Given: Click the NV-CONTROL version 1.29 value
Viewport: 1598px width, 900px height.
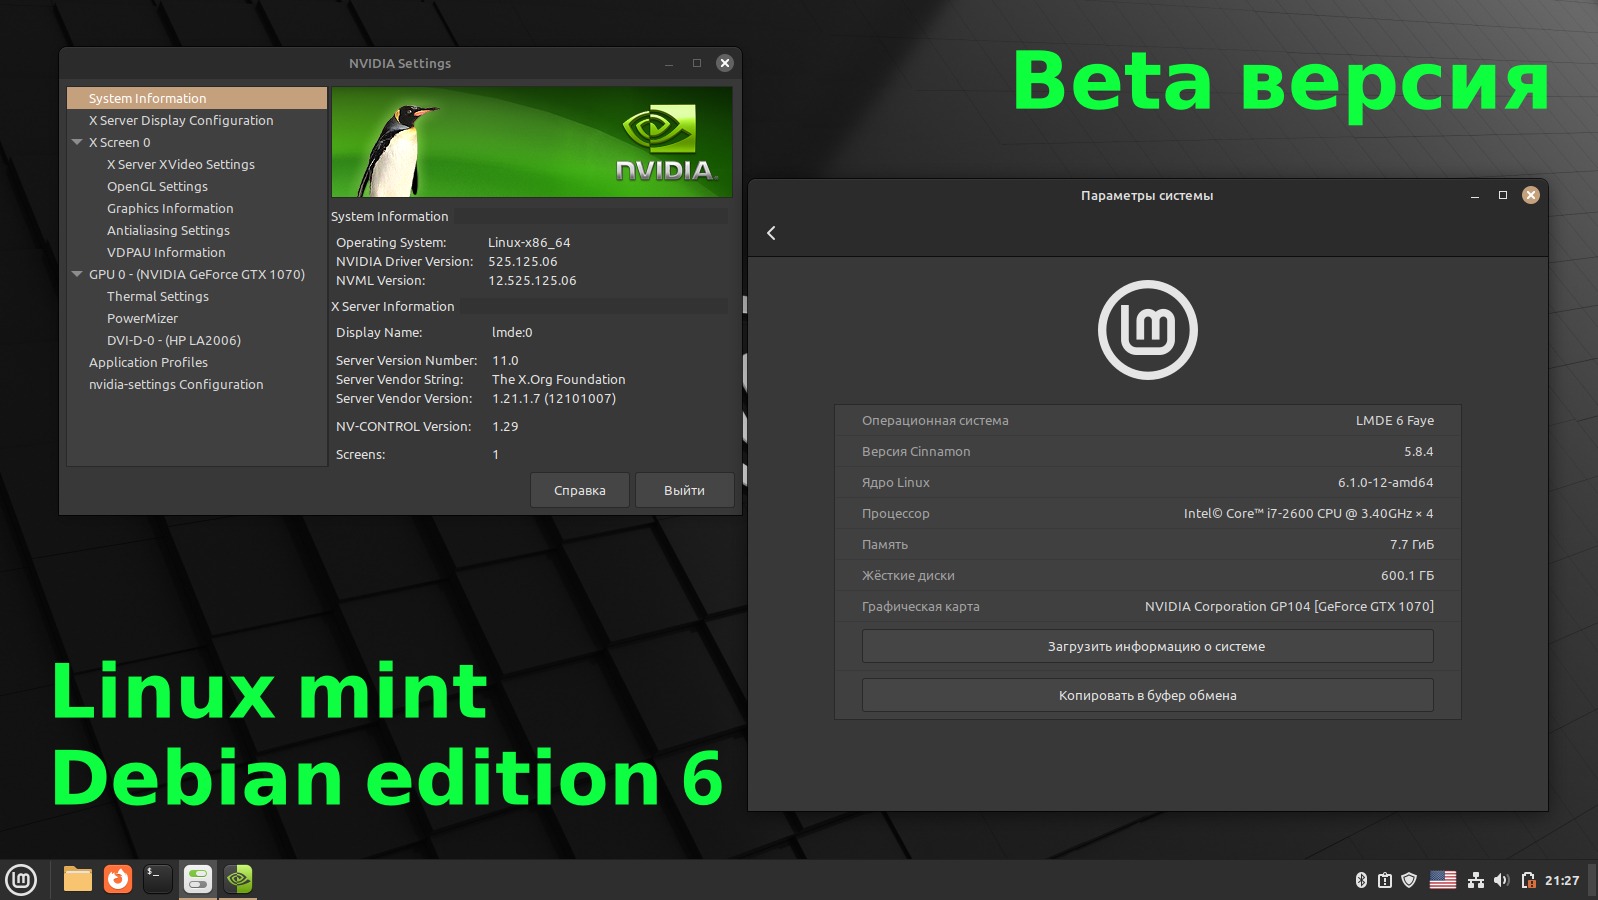Looking at the screenshot, I should pos(505,426).
